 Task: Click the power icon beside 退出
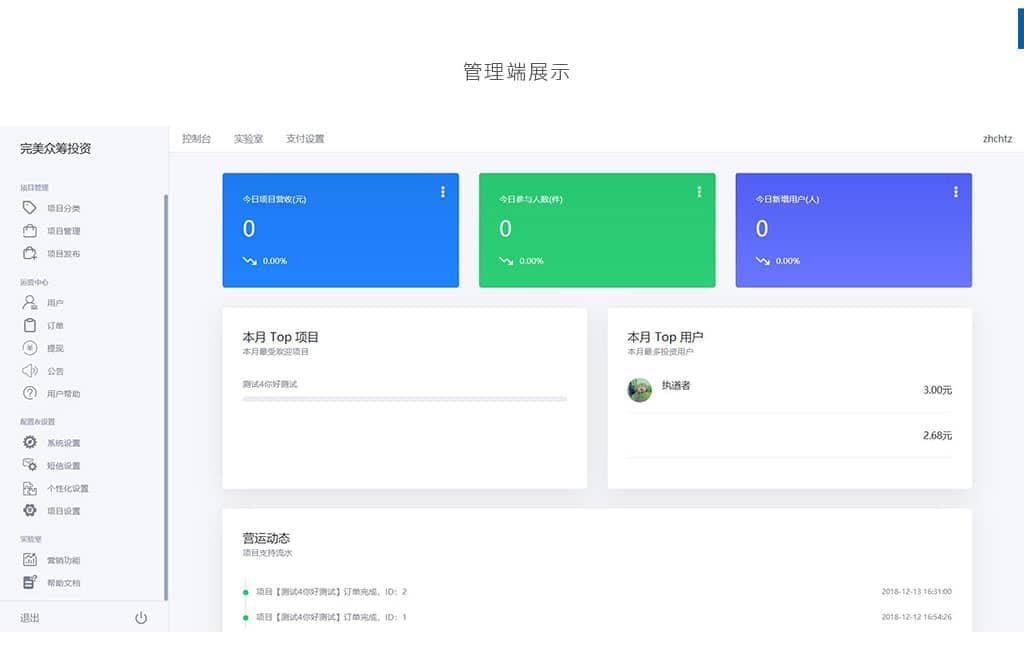(141, 618)
